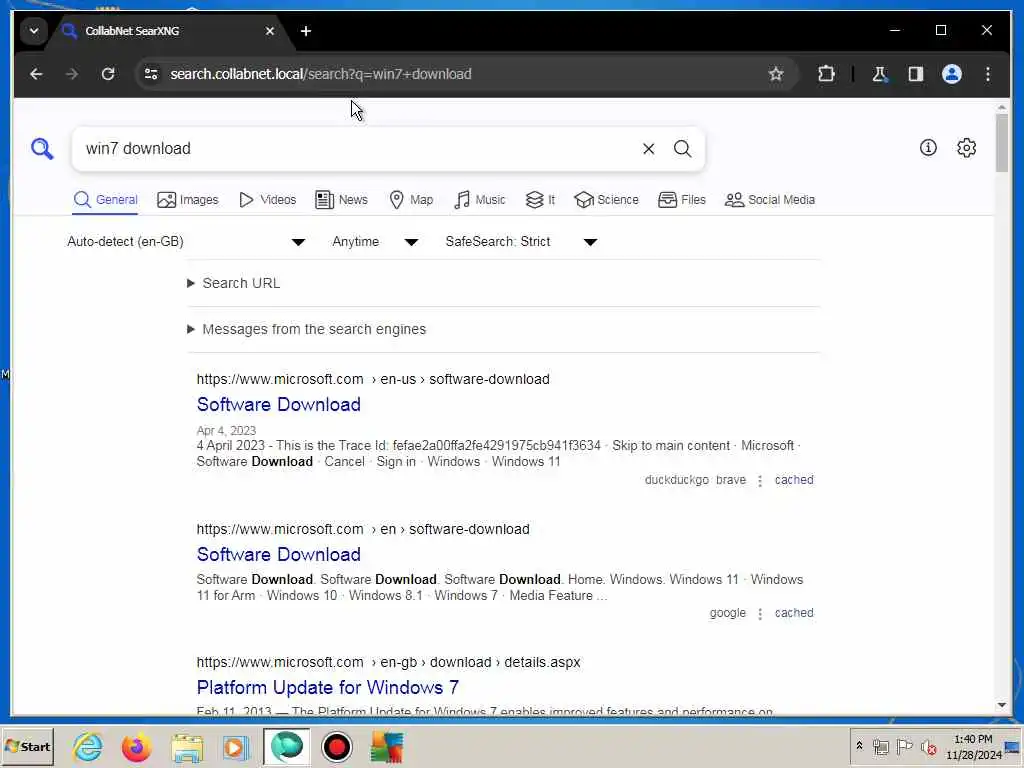Open the colorful puzzle app on taskbar
Image resolution: width=1024 pixels, height=768 pixels.
[387, 746]
